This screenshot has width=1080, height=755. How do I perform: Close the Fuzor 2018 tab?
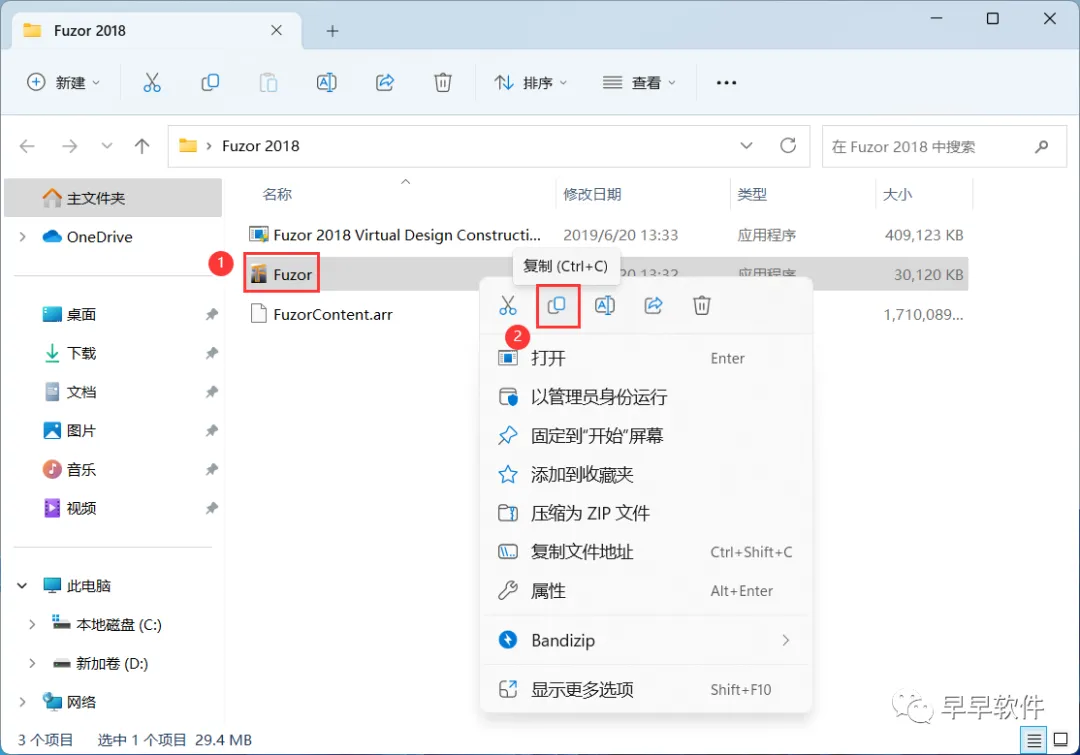coord(276,30)
